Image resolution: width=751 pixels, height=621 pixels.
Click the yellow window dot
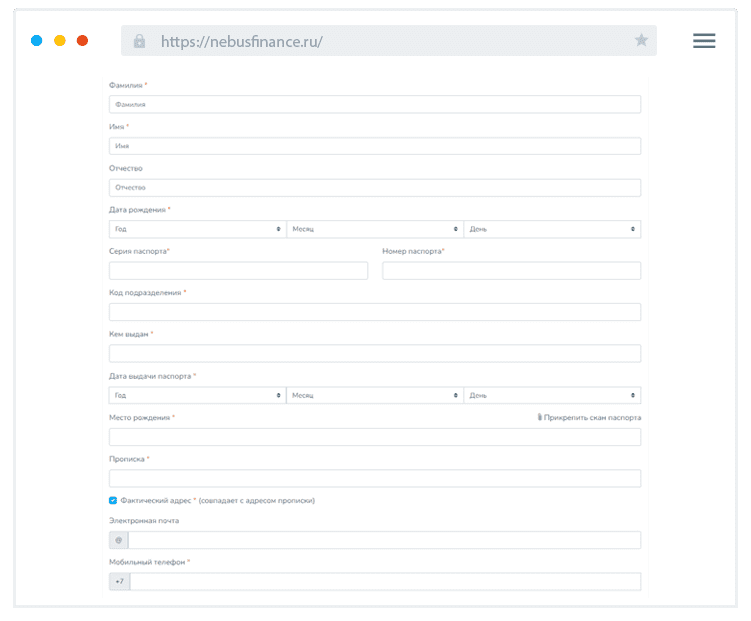tap(60, 41)
